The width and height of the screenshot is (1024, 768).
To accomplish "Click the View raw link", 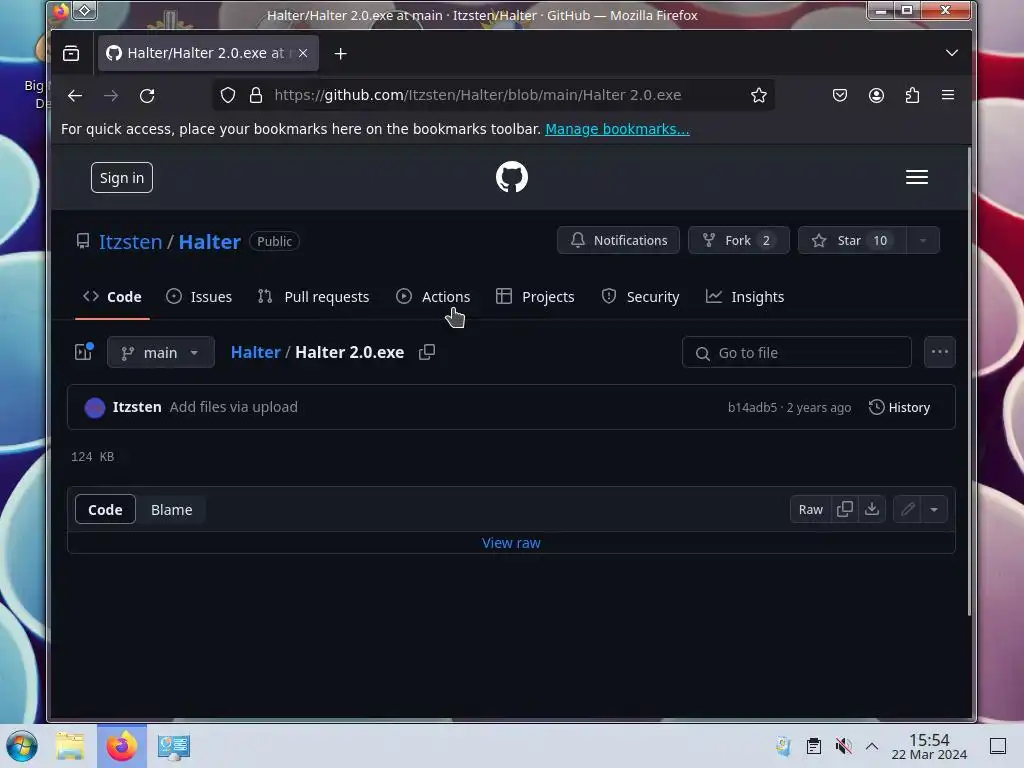I will coord(511,543).
